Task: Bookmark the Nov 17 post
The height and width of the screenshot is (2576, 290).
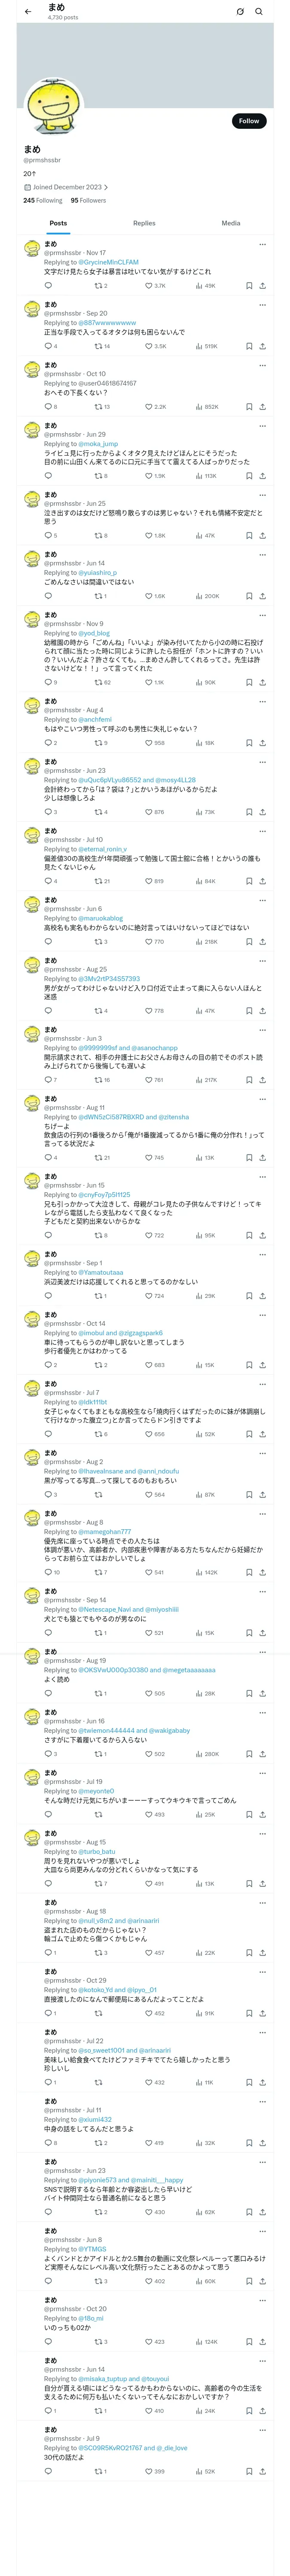Action: pyautogui.click(x=249, y=286)
